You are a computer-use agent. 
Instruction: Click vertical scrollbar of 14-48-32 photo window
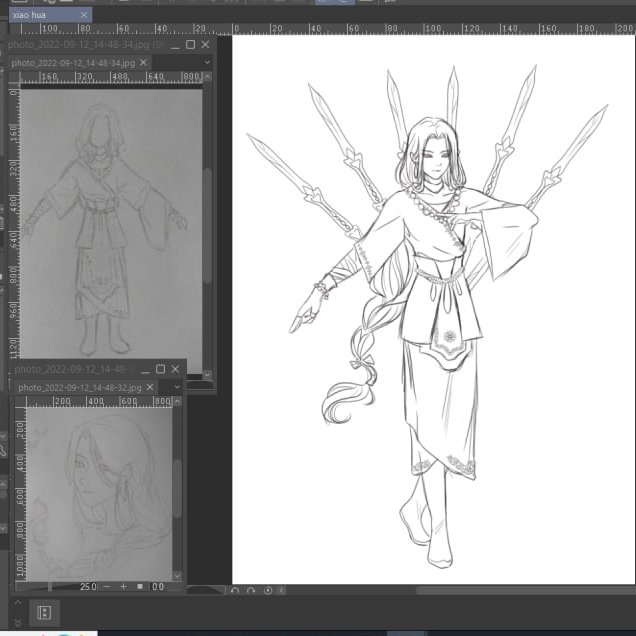click(177, 488)
